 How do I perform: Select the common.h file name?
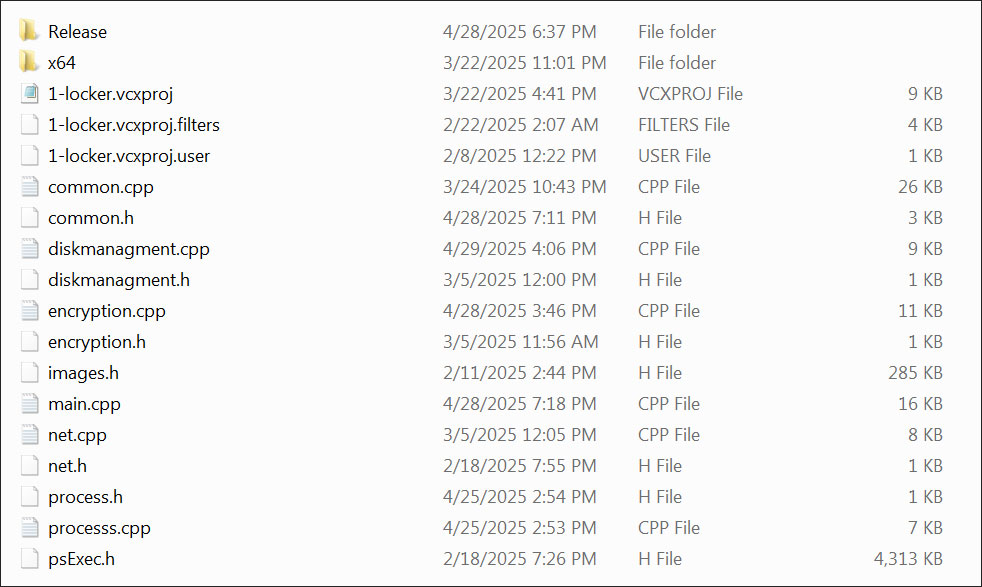click(x=91, y=218)
